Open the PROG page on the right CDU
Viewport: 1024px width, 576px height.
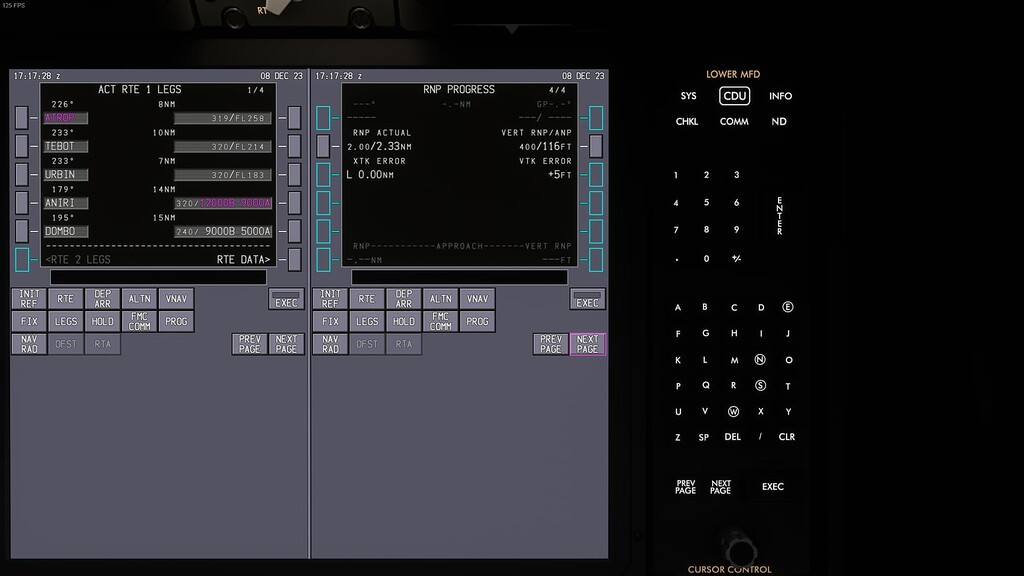click(477, 320)
